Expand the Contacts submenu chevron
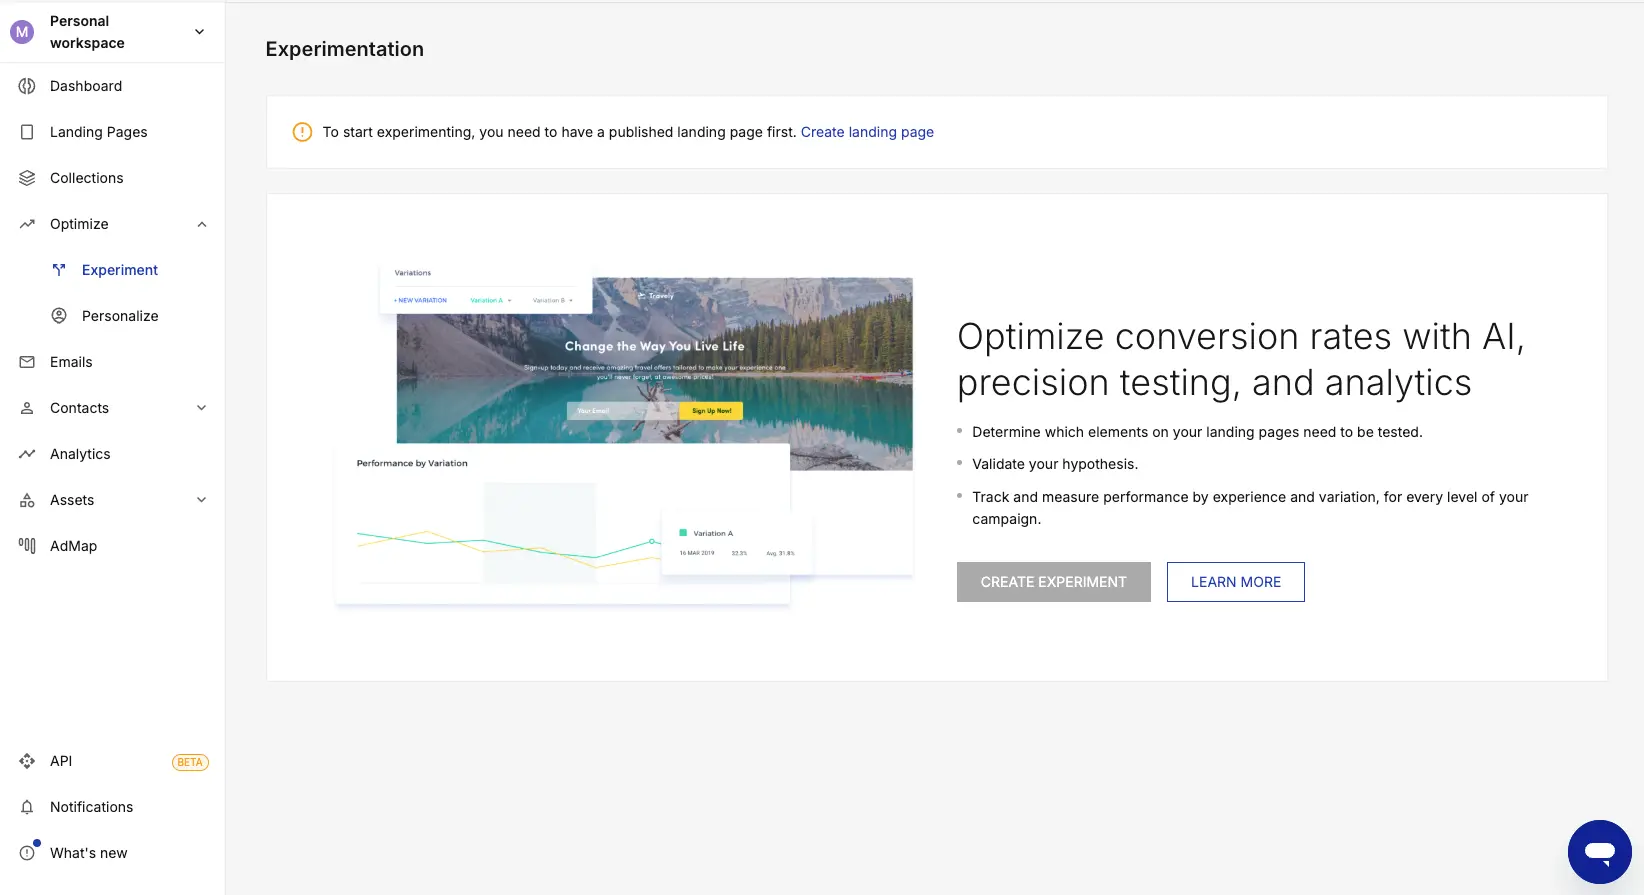Image resolution: width=1644 pixels, height=895 pixels. point(202,408)
